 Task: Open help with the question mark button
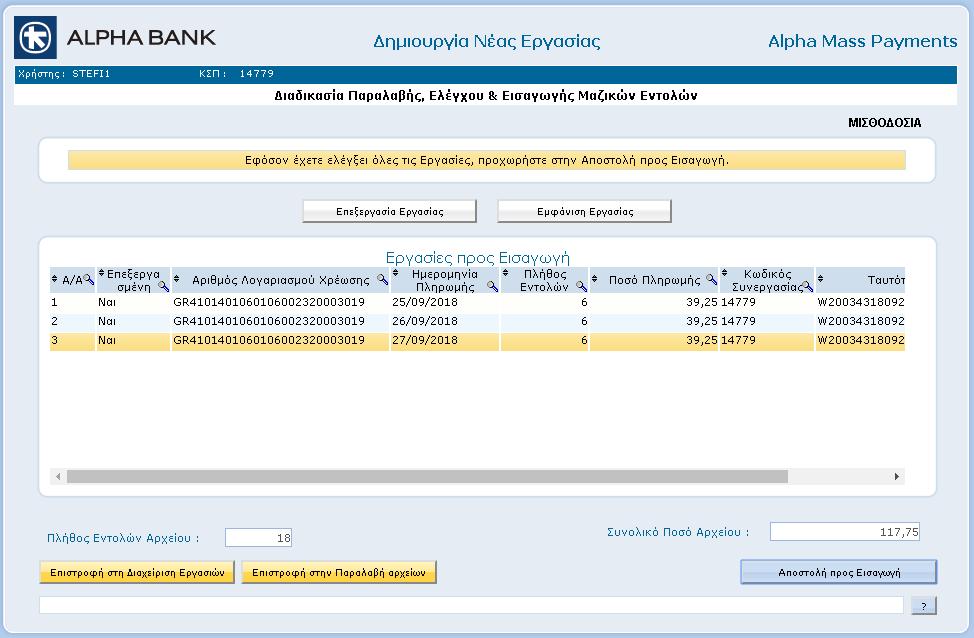924,606
